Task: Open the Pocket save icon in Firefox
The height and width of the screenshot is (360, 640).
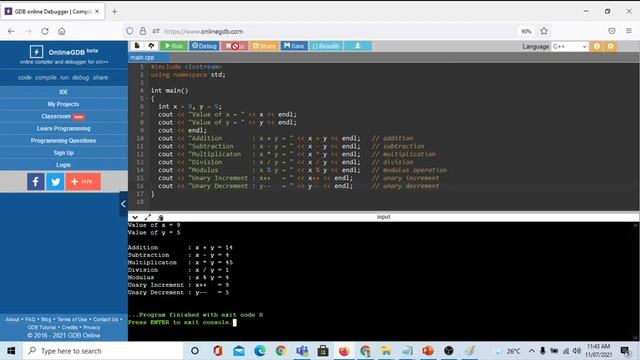Action: click(611, 31)
